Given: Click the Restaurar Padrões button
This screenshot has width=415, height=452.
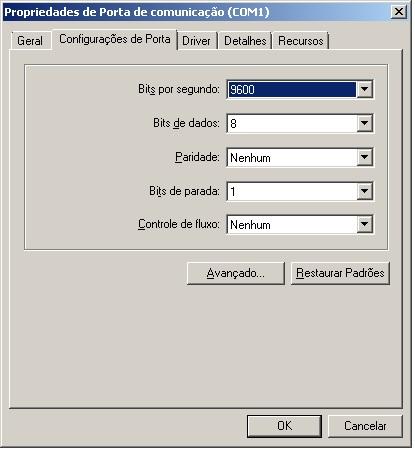Looking at the screenshot, I should click(340, 273).
